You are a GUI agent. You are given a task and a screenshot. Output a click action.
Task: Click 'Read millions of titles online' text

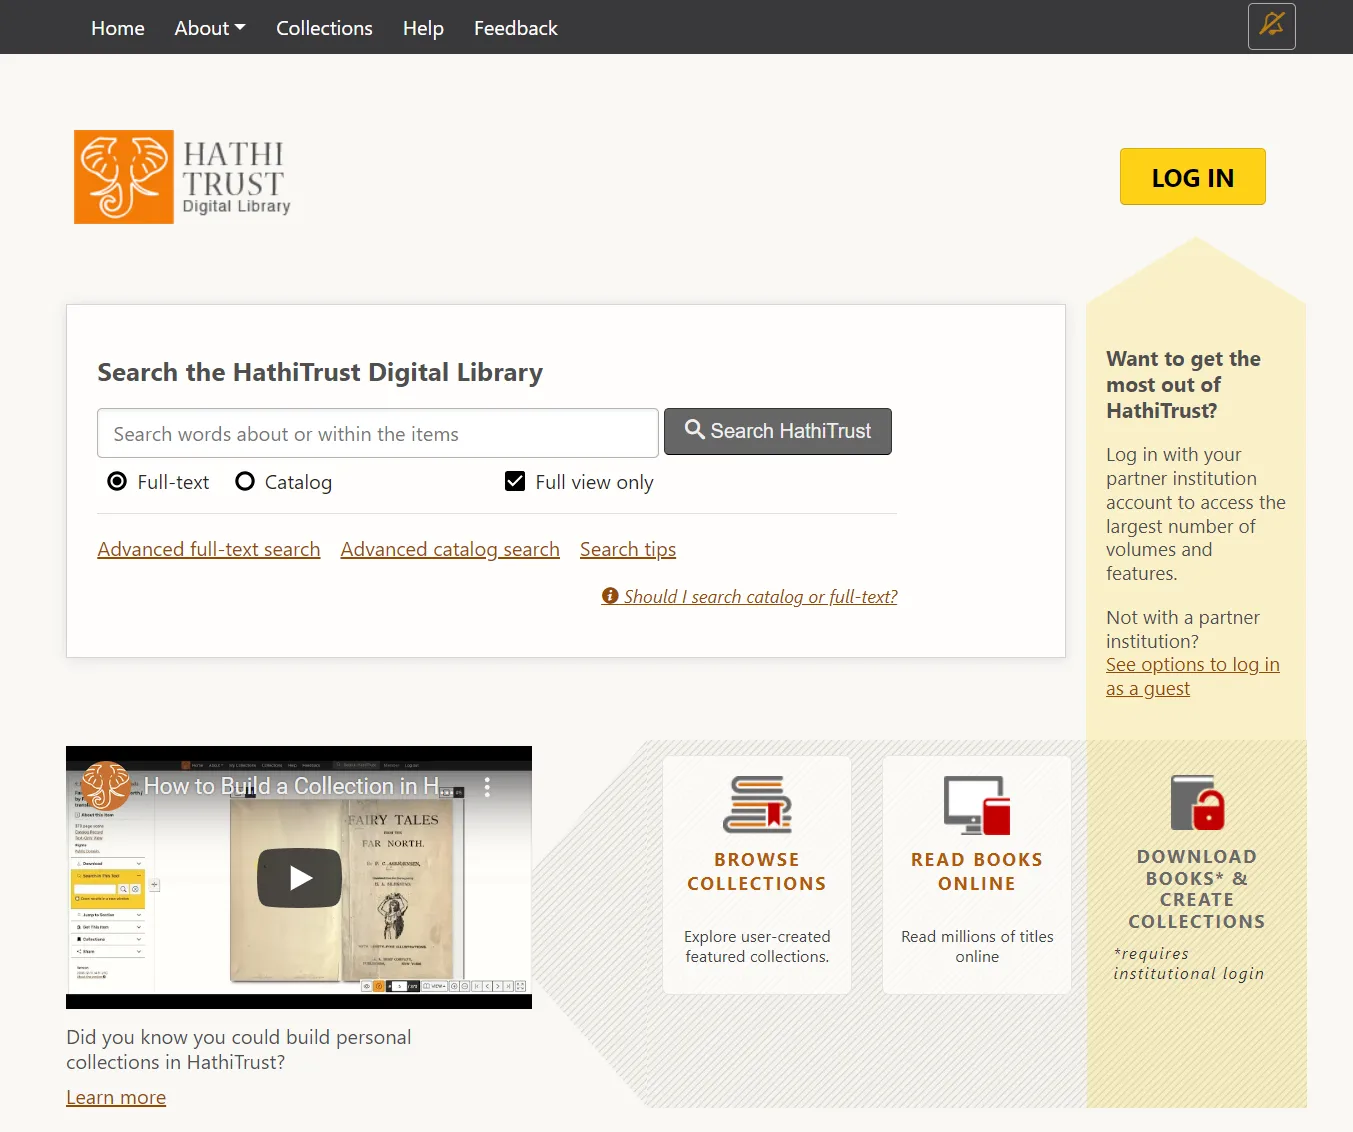pyautogui.click(x=977, y=947)
